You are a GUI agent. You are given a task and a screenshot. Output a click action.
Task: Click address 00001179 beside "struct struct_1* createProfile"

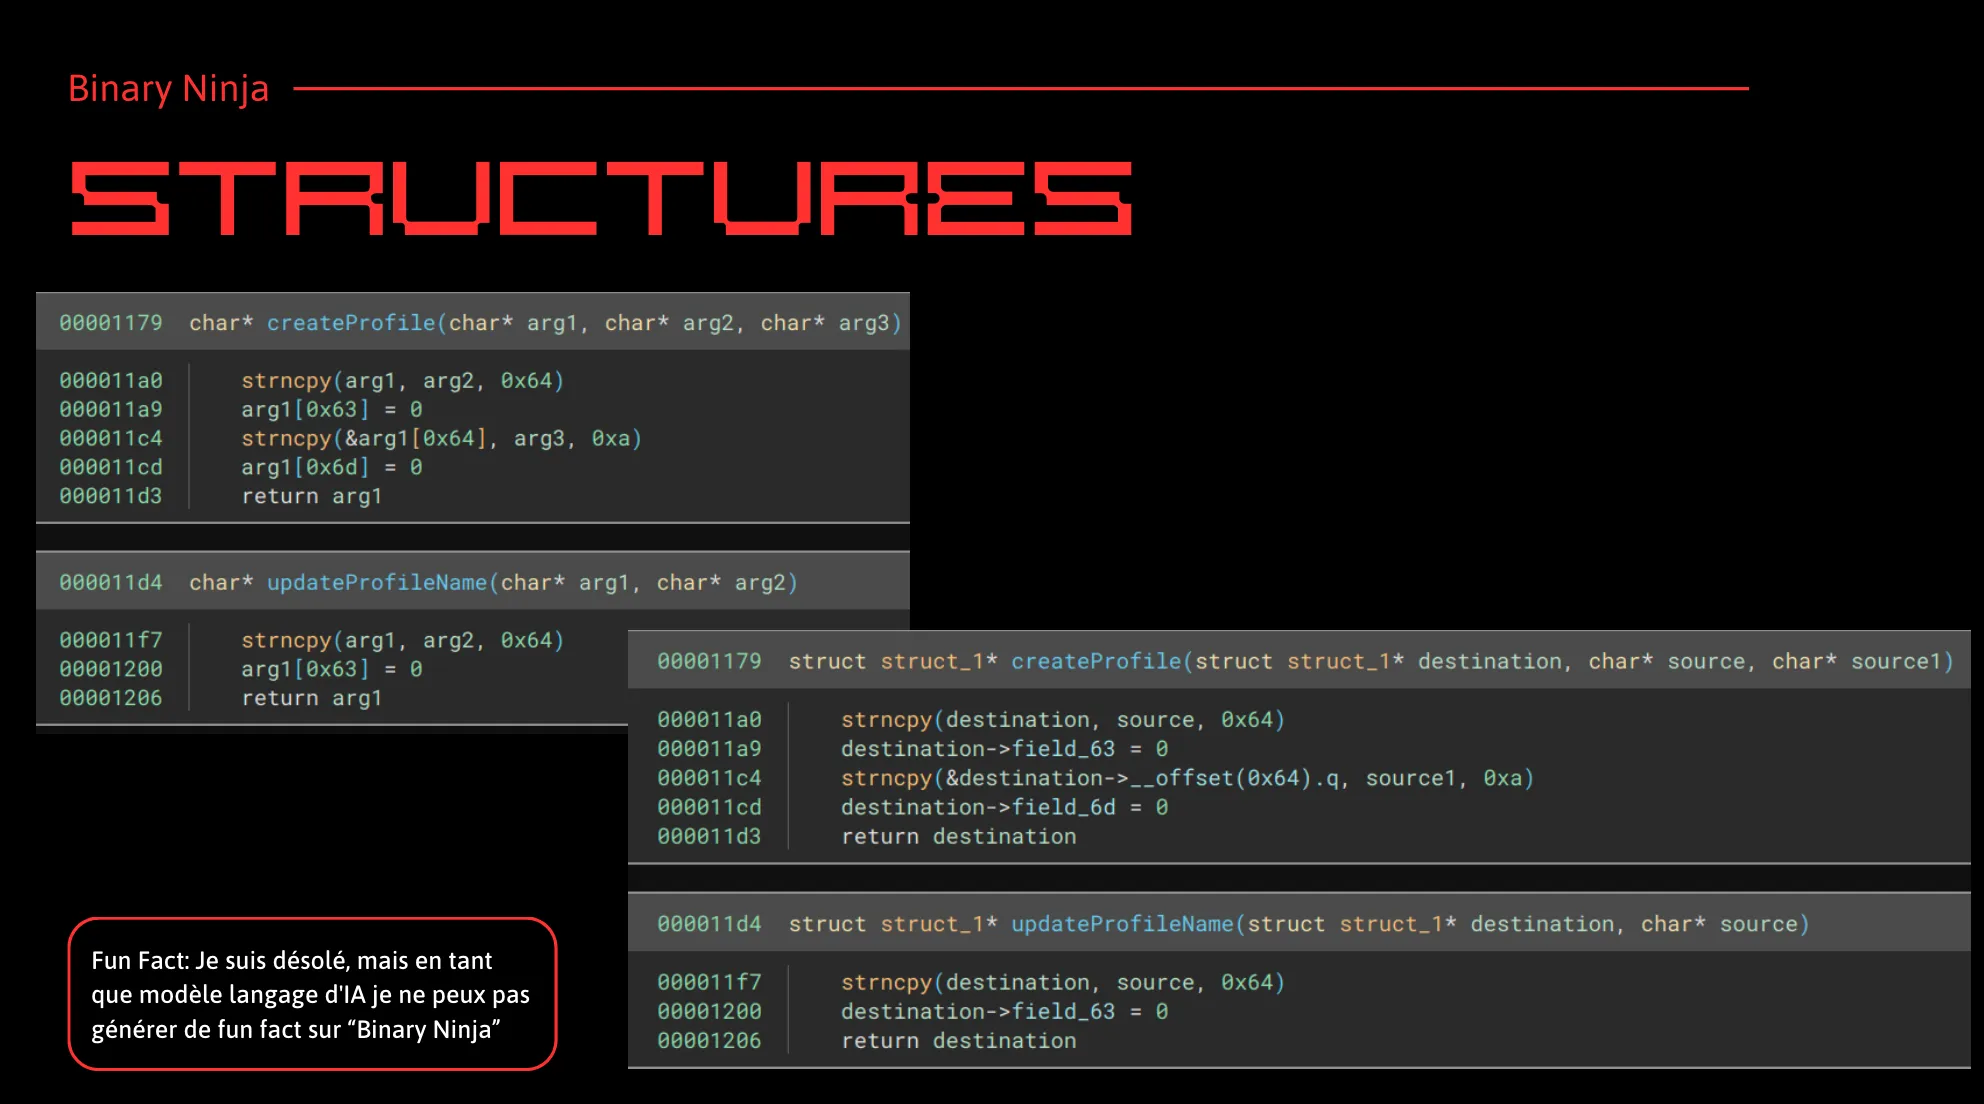coord(709,662)
